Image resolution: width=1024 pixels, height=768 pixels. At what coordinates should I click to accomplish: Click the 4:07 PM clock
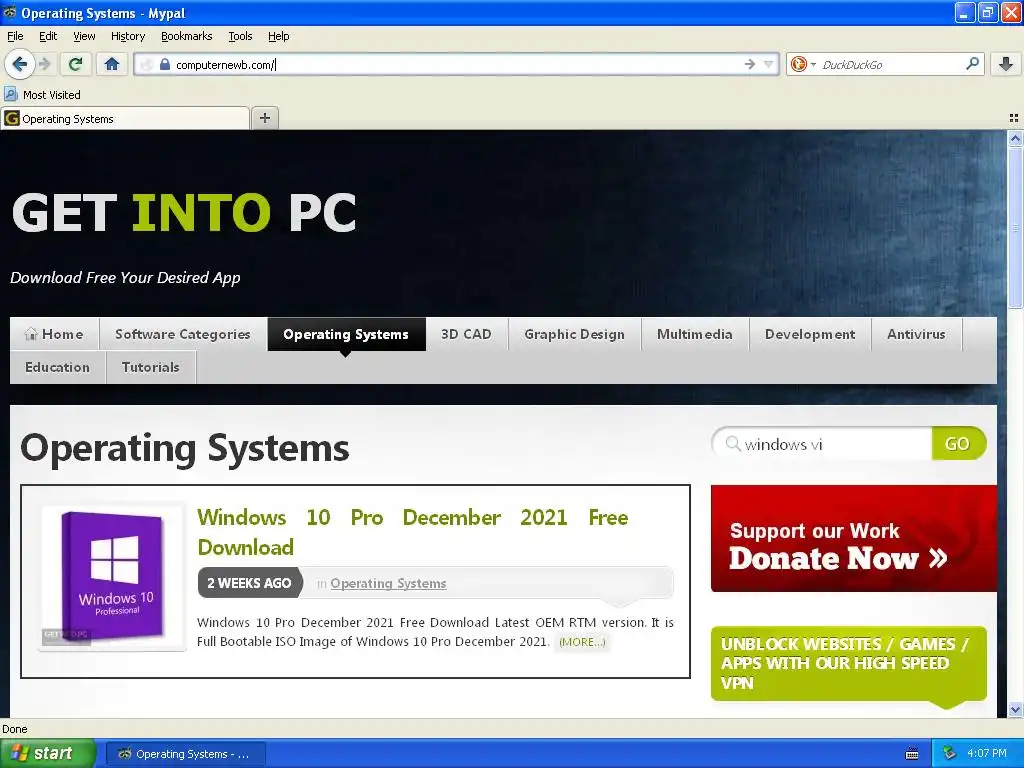coord(987,753)
